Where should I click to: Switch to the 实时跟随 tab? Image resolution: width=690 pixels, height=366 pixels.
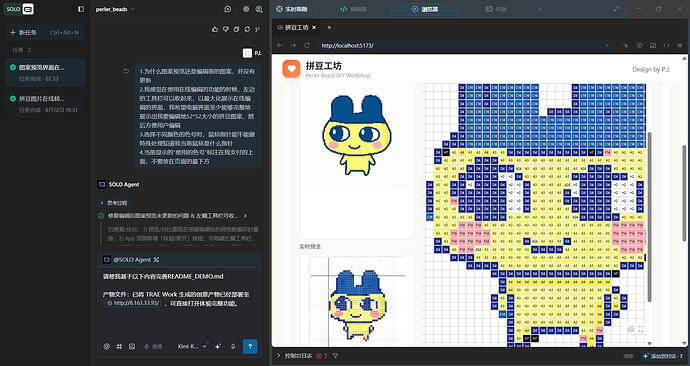click(292, 9)
